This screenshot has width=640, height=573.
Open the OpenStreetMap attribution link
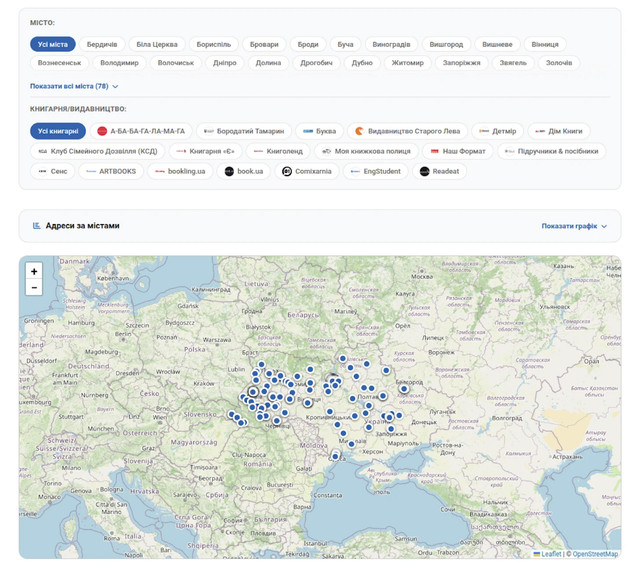[595, 554]
